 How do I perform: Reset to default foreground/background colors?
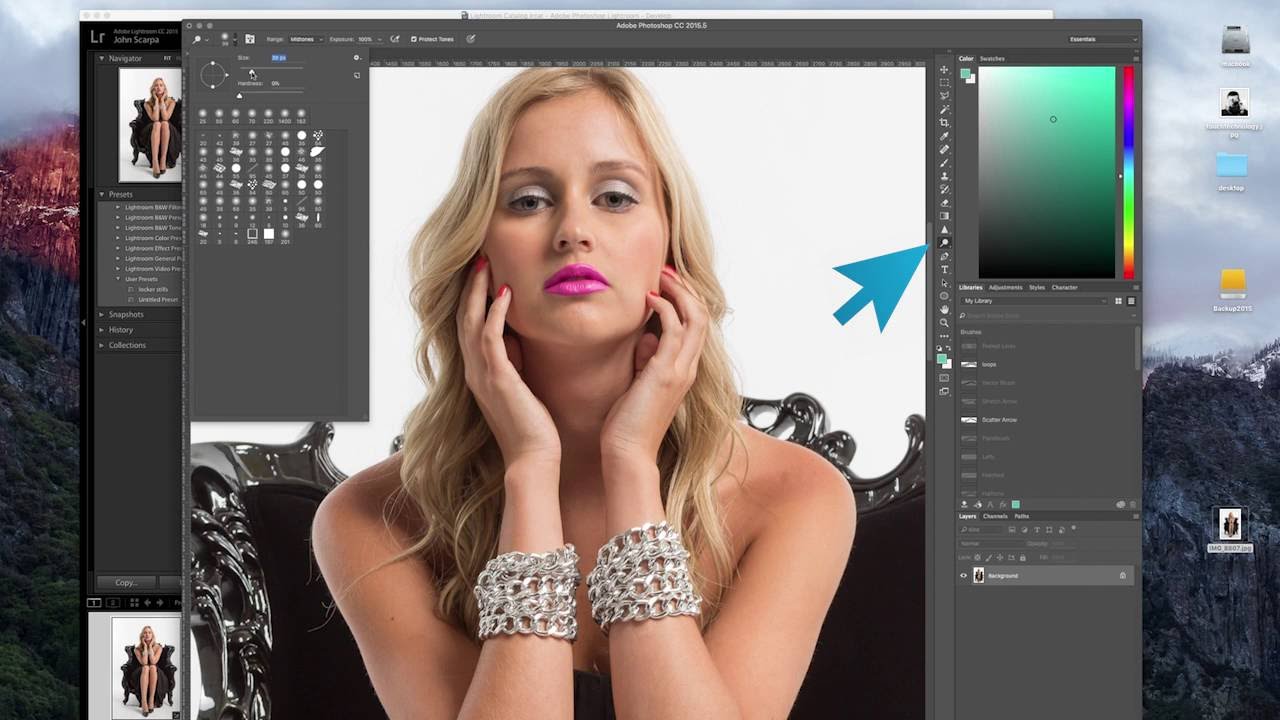(x=939, y=349)
